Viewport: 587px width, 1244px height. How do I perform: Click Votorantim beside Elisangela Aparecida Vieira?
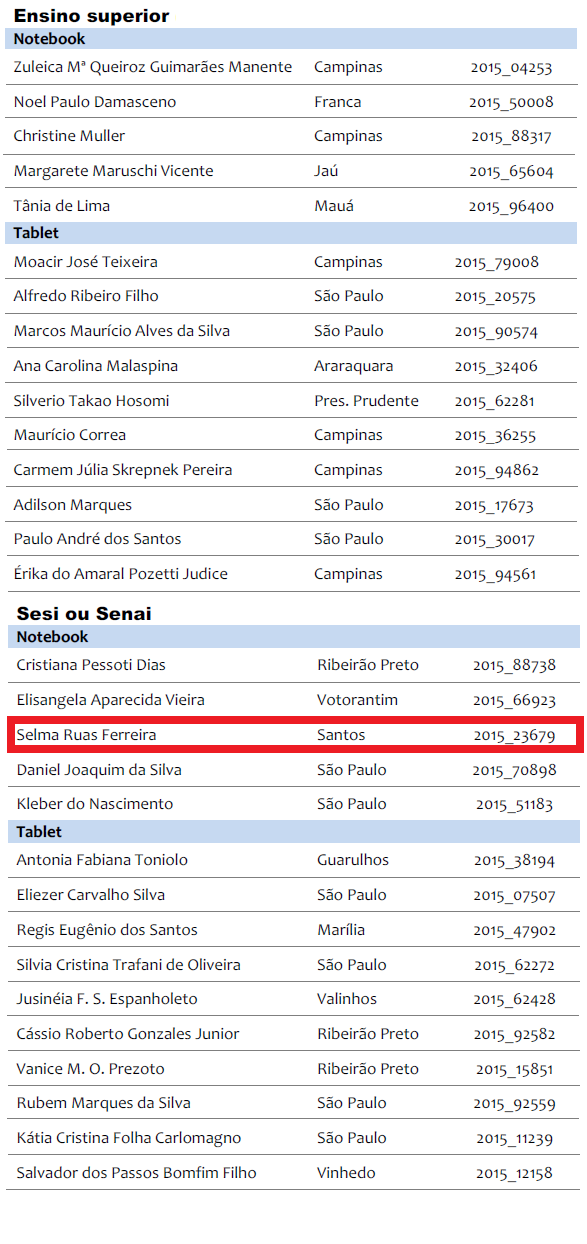(x=358, y=700)
